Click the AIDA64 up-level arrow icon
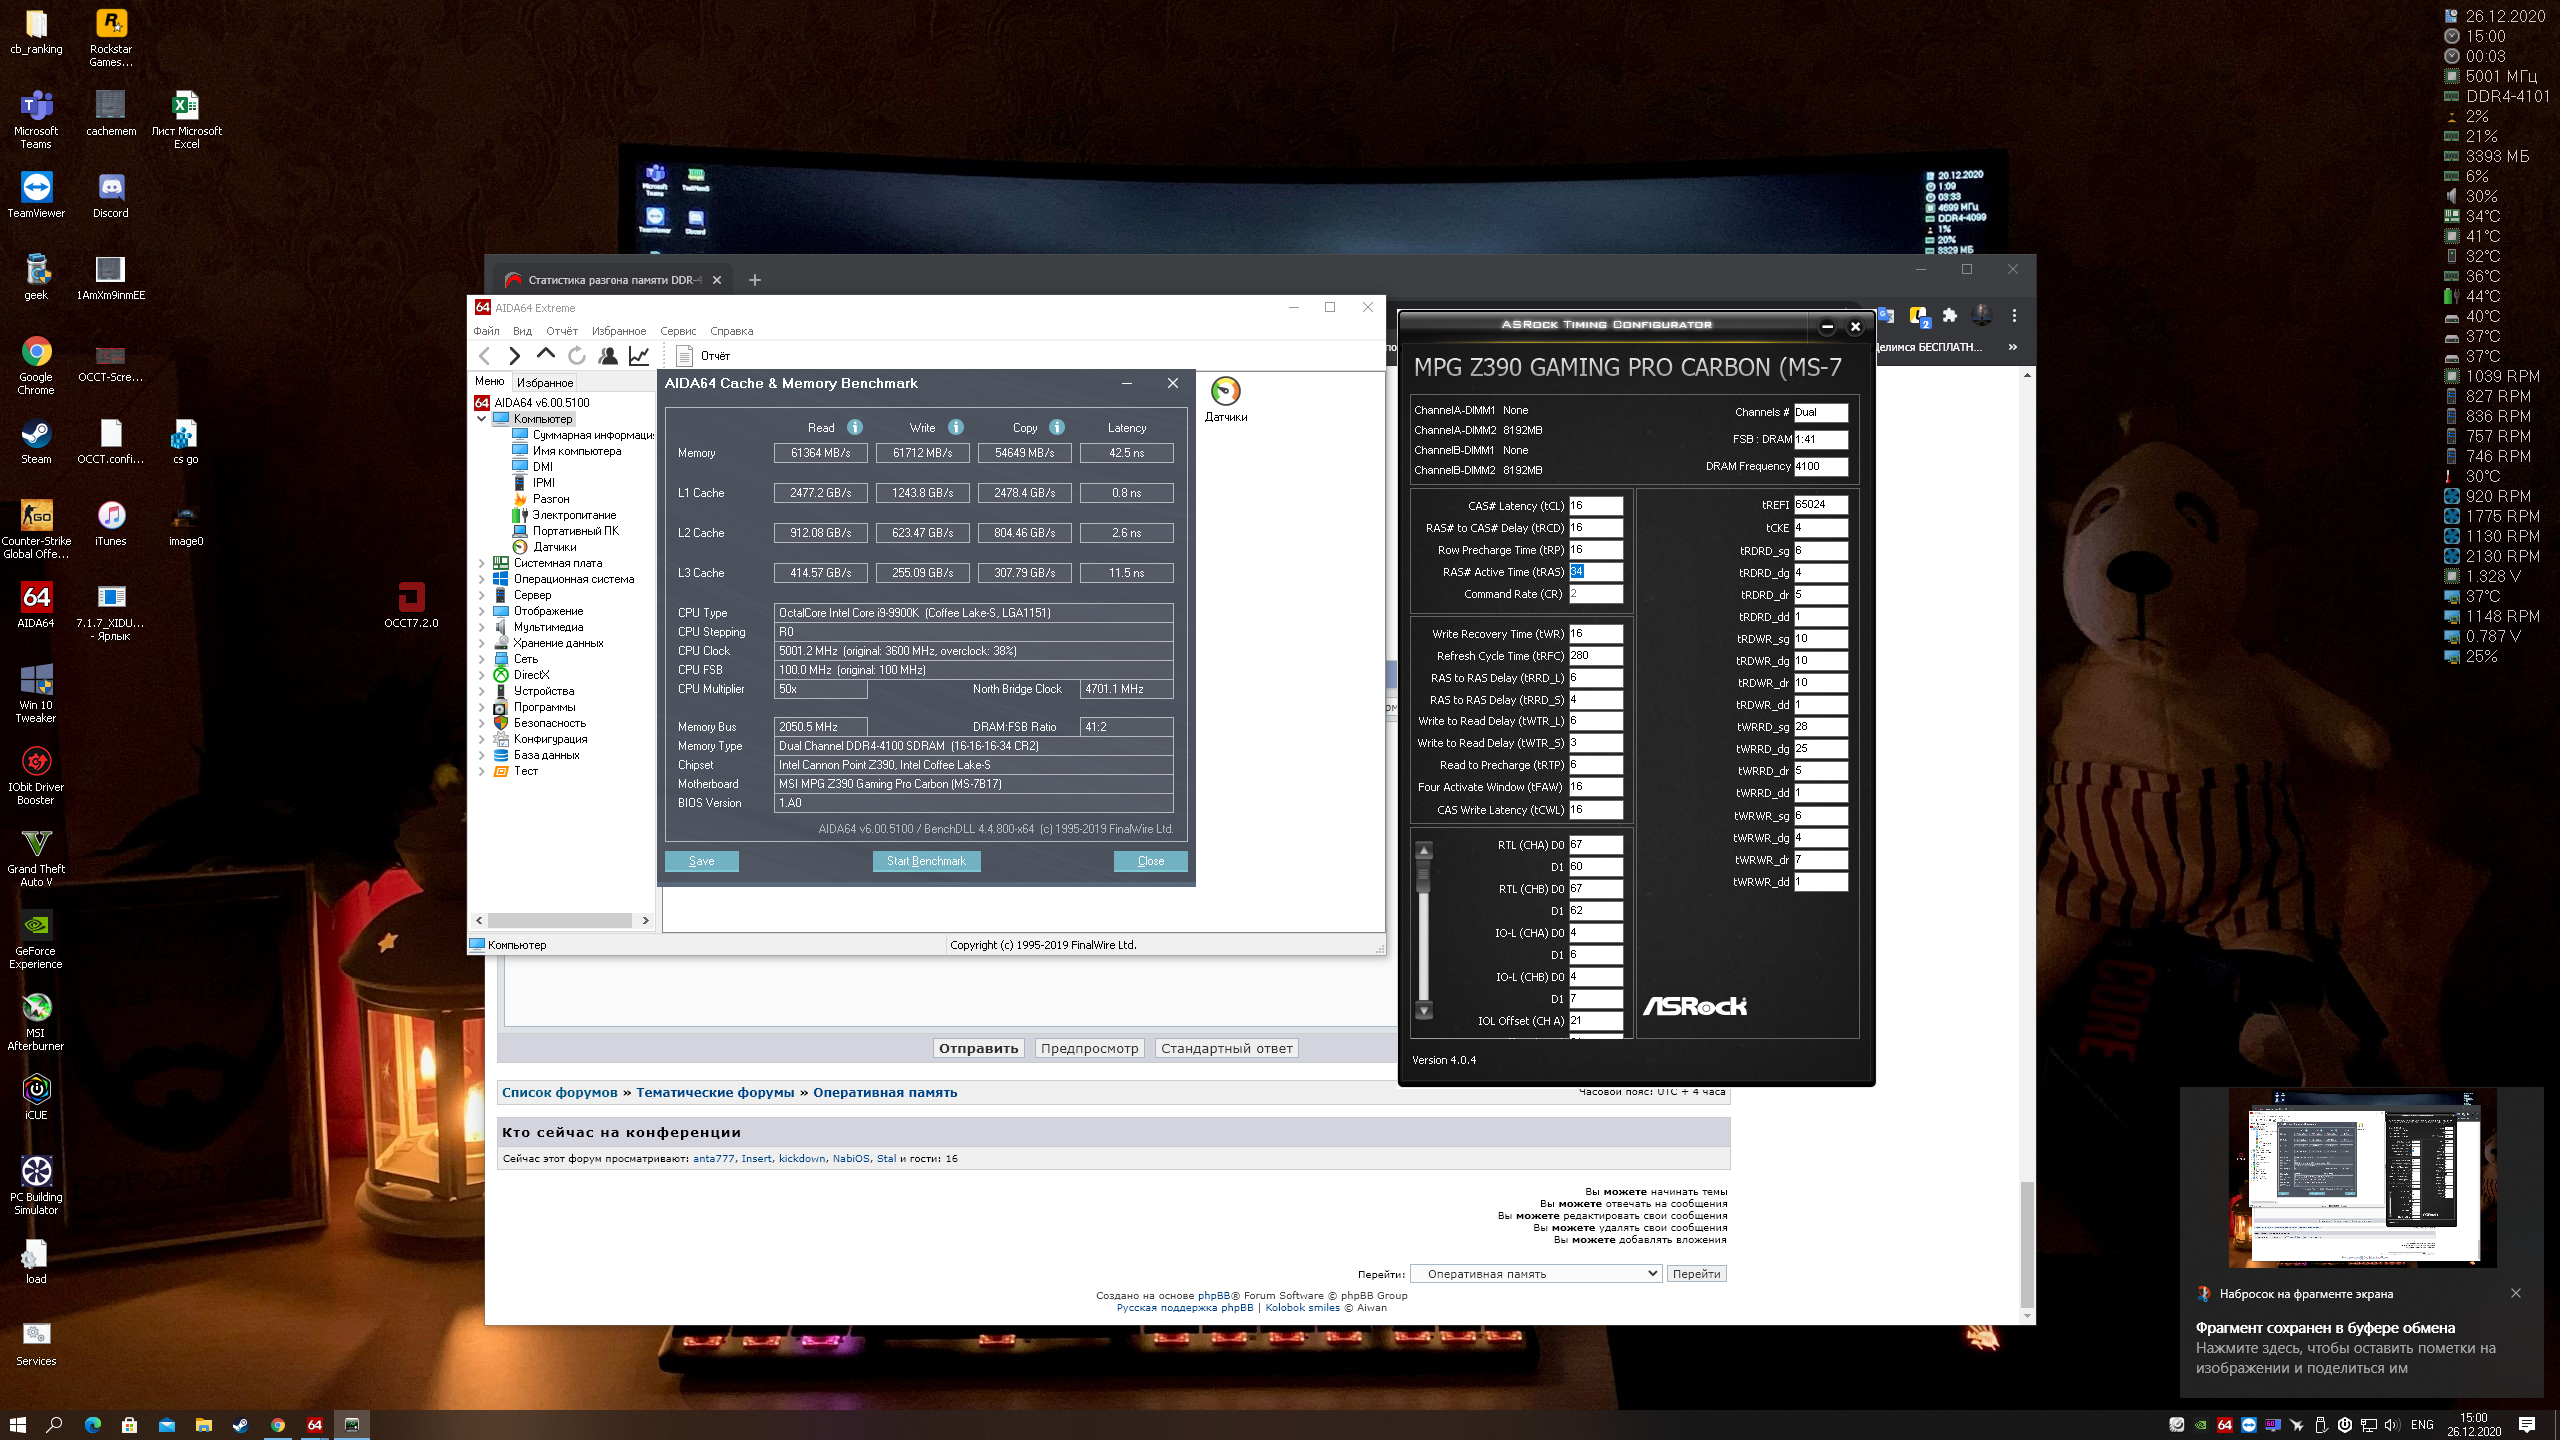The height and width of the screenshot is (1440, 2560). pyautogui.click(x=545, y=354)
